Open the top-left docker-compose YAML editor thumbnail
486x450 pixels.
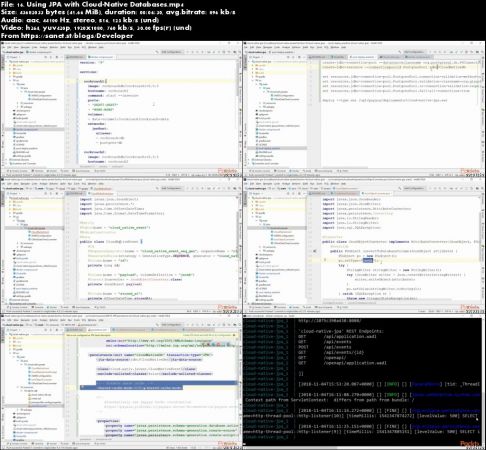tap(121, 109)
